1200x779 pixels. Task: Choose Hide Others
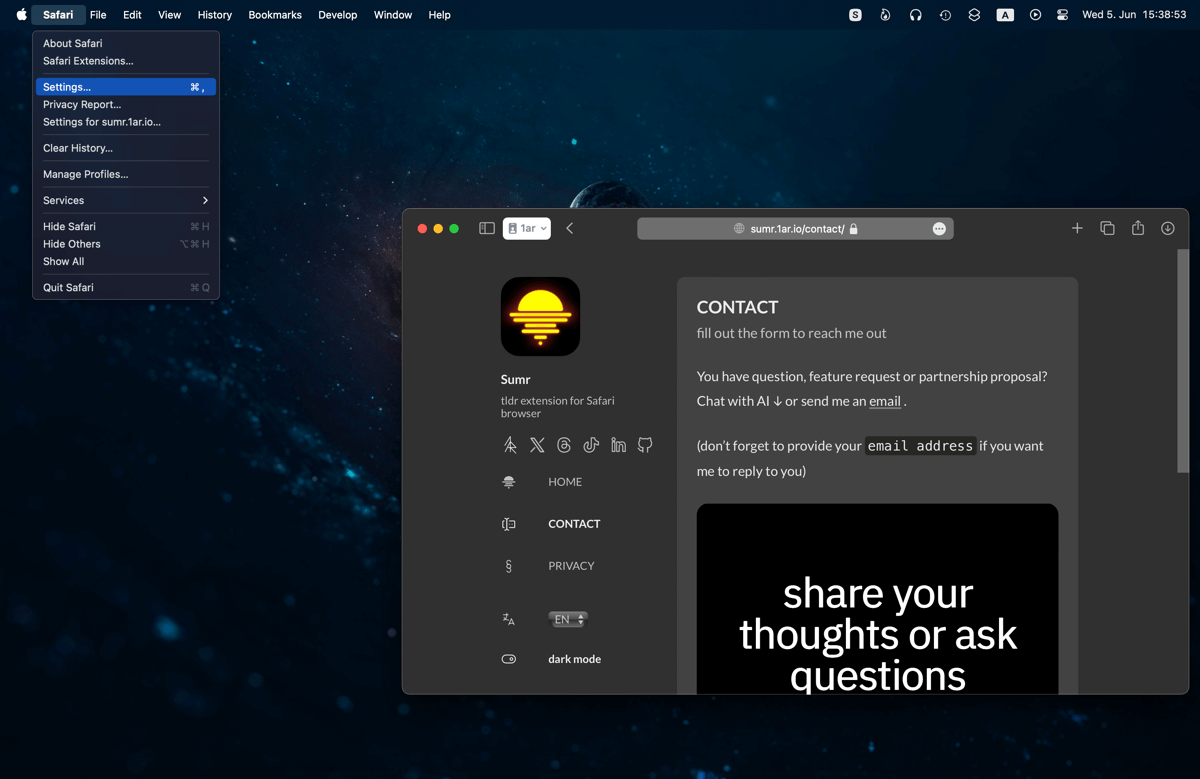point(125,244)
